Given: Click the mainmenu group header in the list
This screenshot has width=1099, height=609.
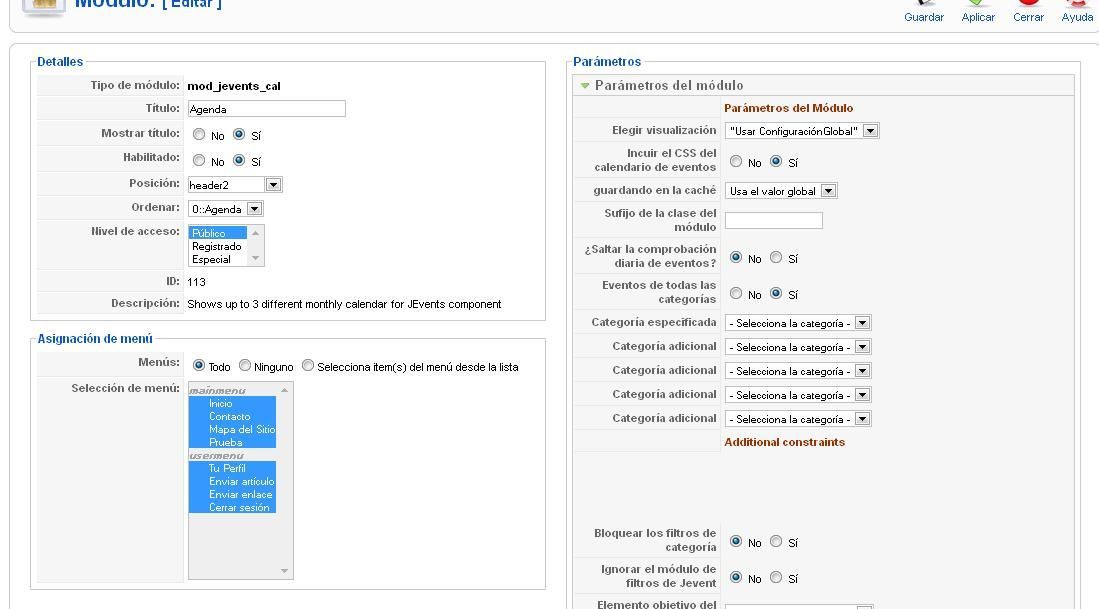Looking at the screenshot, I should tap(217, 390).
